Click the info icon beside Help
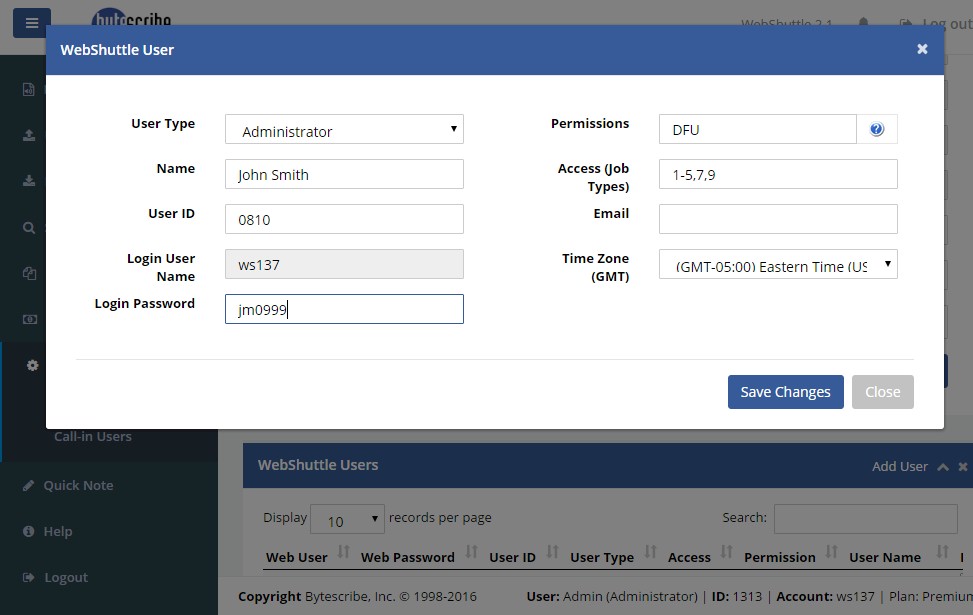973x615 pixels. [29, 531]
